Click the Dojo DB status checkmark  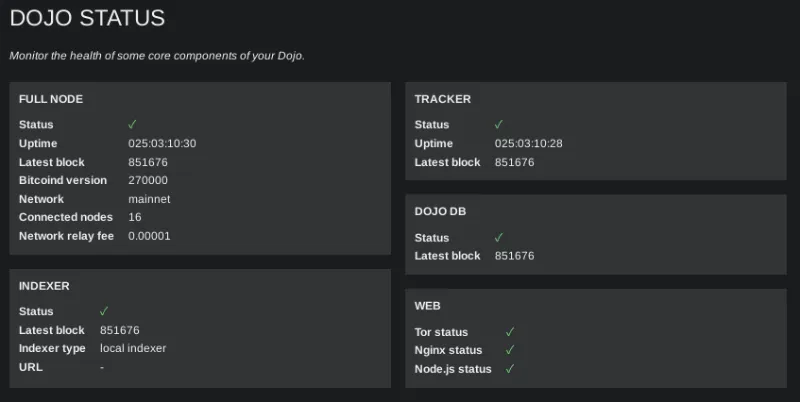[499, 237]
